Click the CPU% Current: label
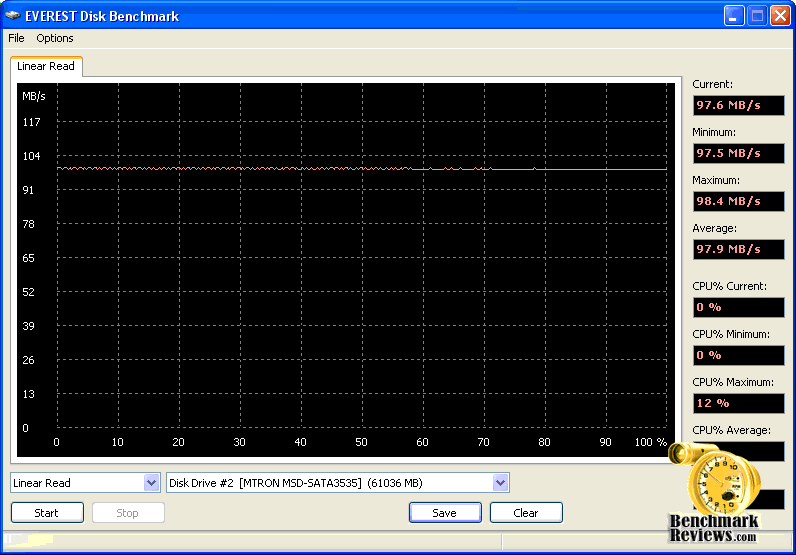 click(729, 286)
